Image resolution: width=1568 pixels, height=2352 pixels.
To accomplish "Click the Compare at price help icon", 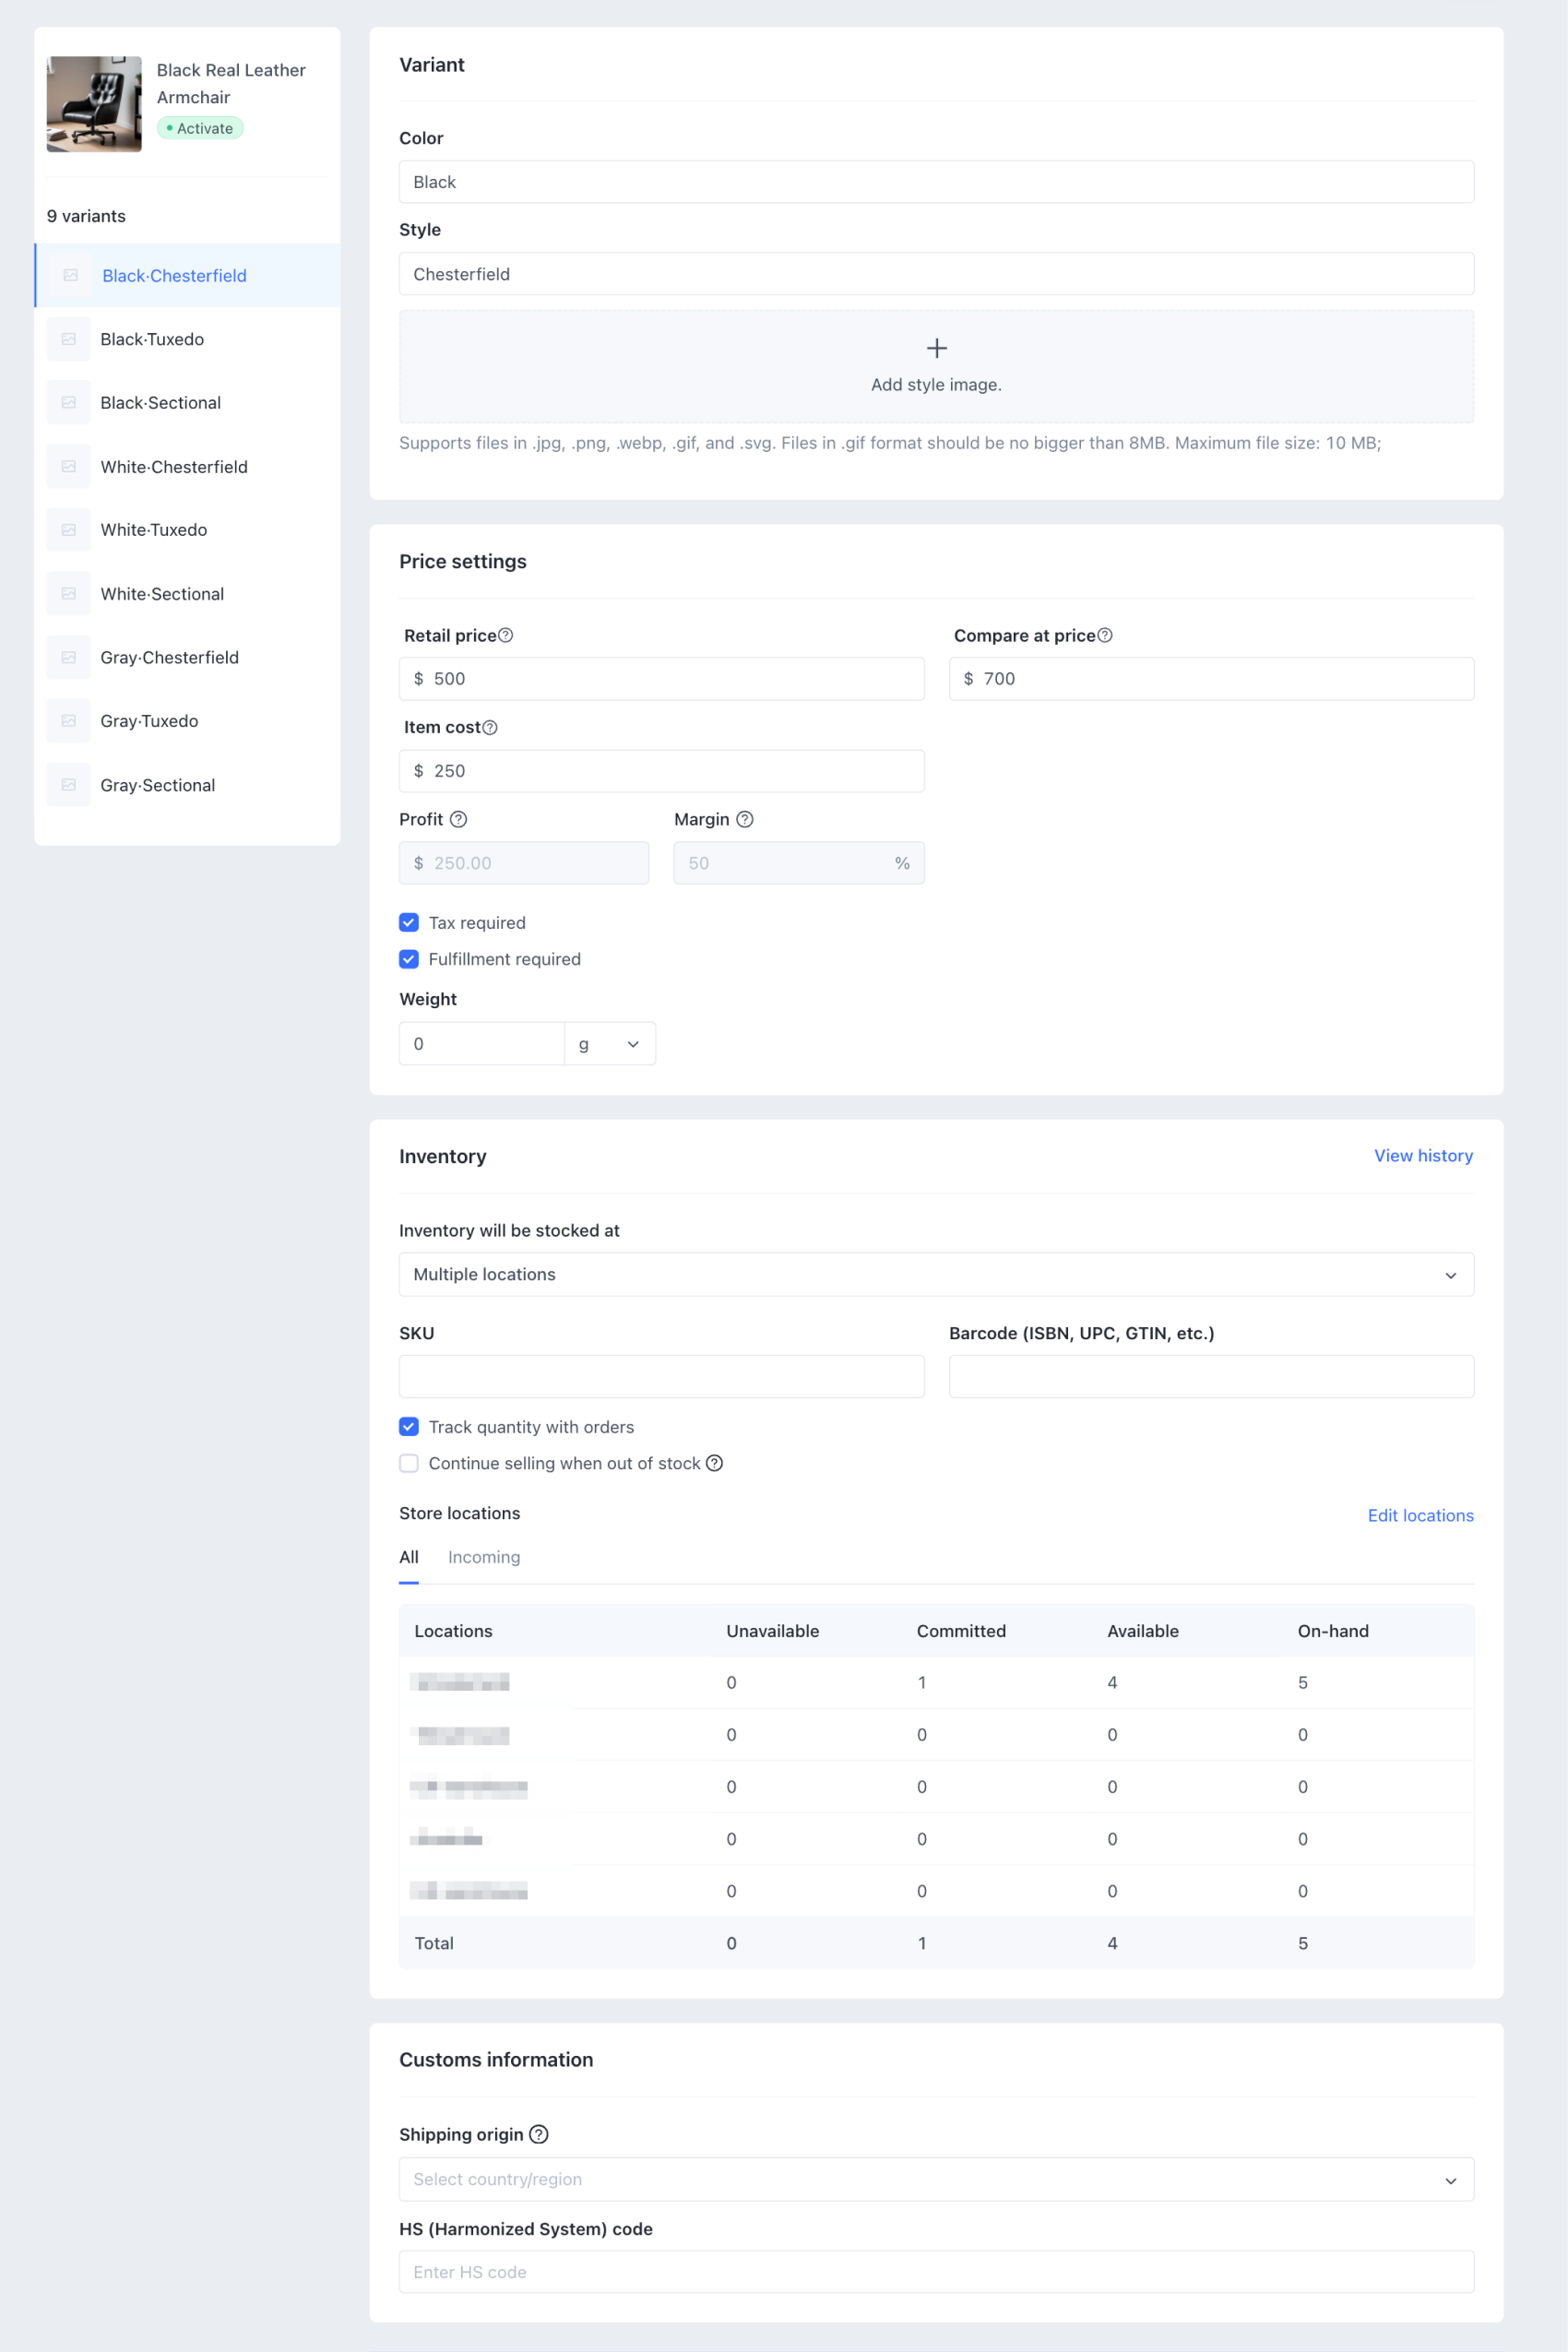I will (1105, 635).
